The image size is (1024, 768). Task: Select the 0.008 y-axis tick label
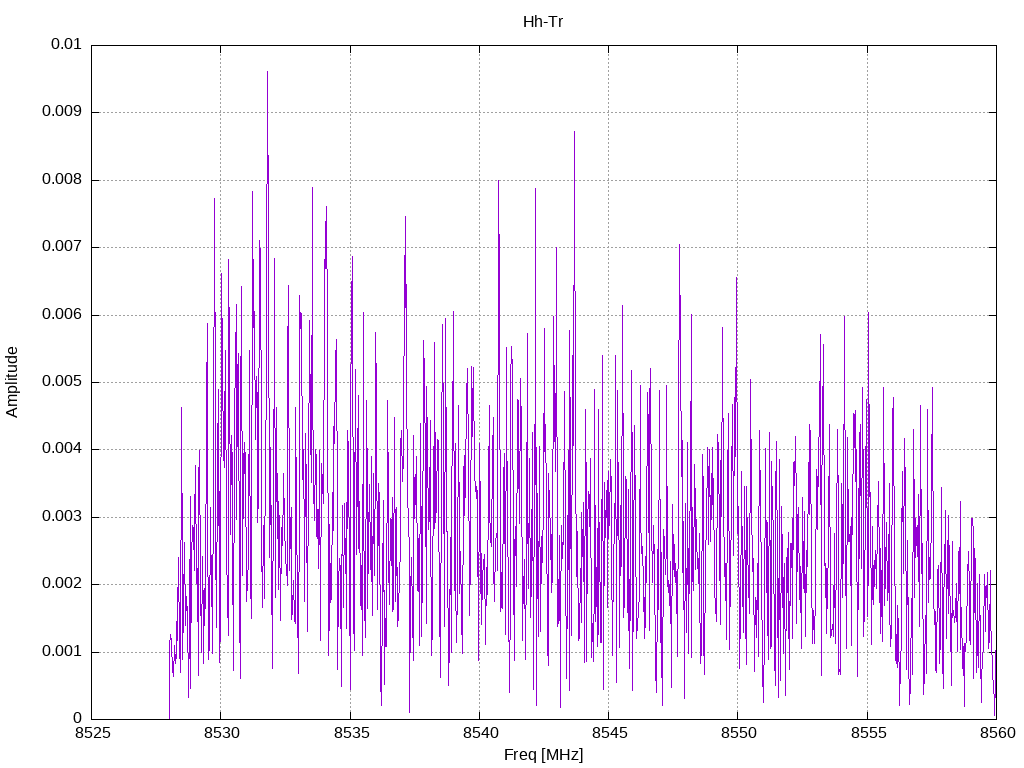coord(62,180)
